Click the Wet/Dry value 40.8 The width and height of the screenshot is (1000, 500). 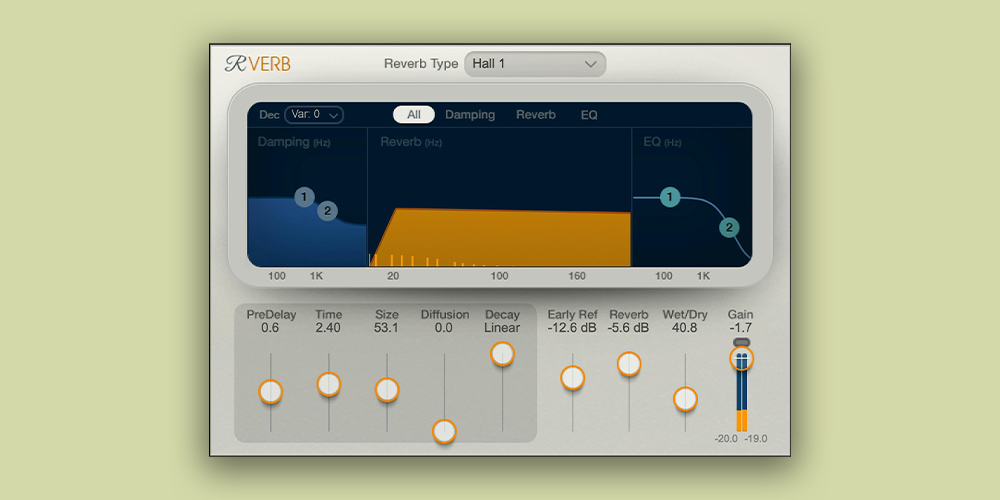pos(685,328)
